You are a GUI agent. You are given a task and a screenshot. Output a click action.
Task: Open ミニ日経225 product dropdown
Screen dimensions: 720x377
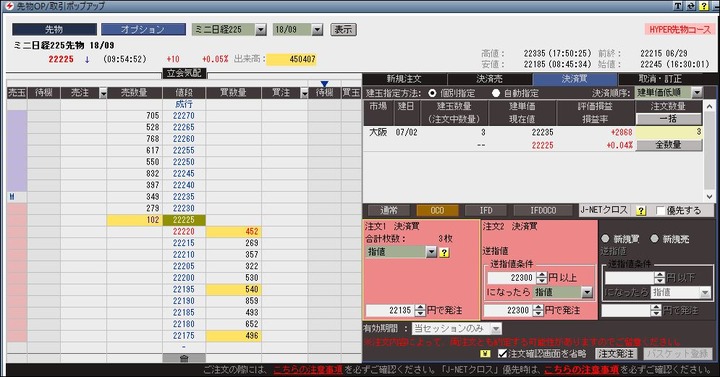pyautogui.click(x=260, y=30)
